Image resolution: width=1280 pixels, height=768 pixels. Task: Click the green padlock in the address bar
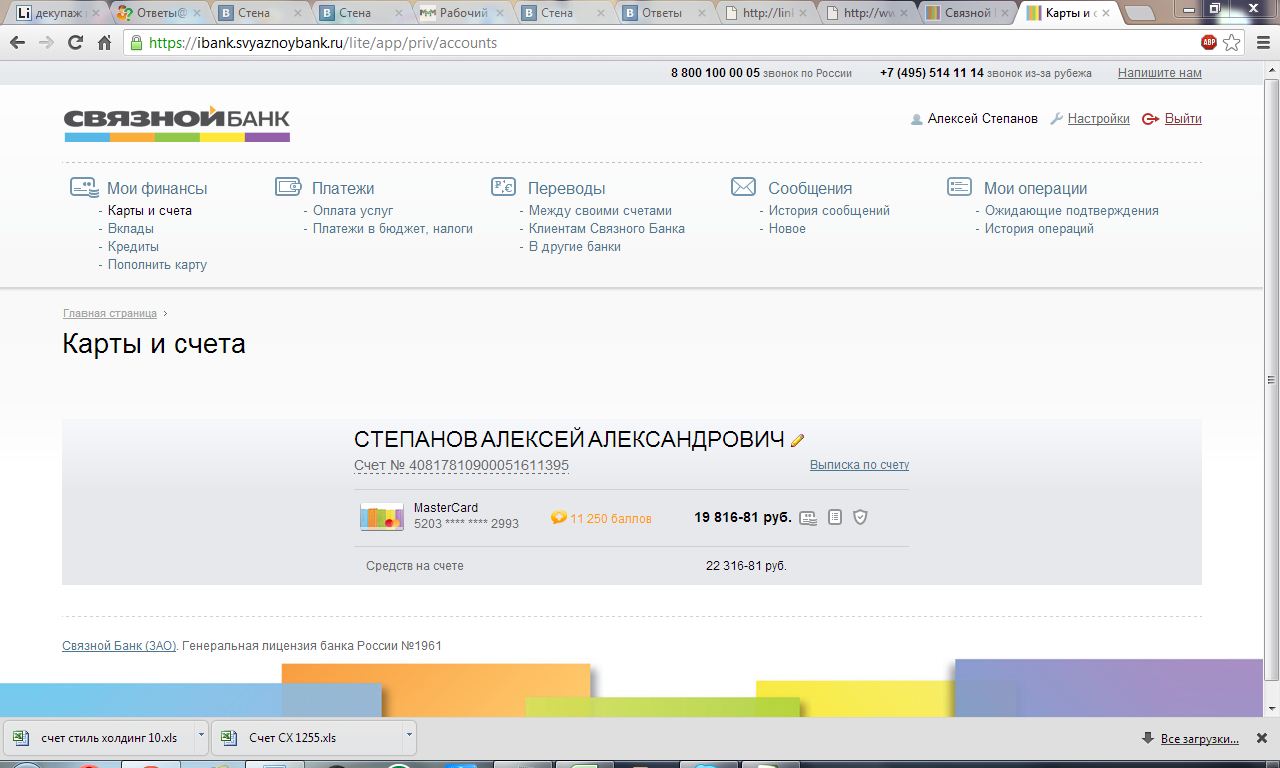(x=137, y=43)
